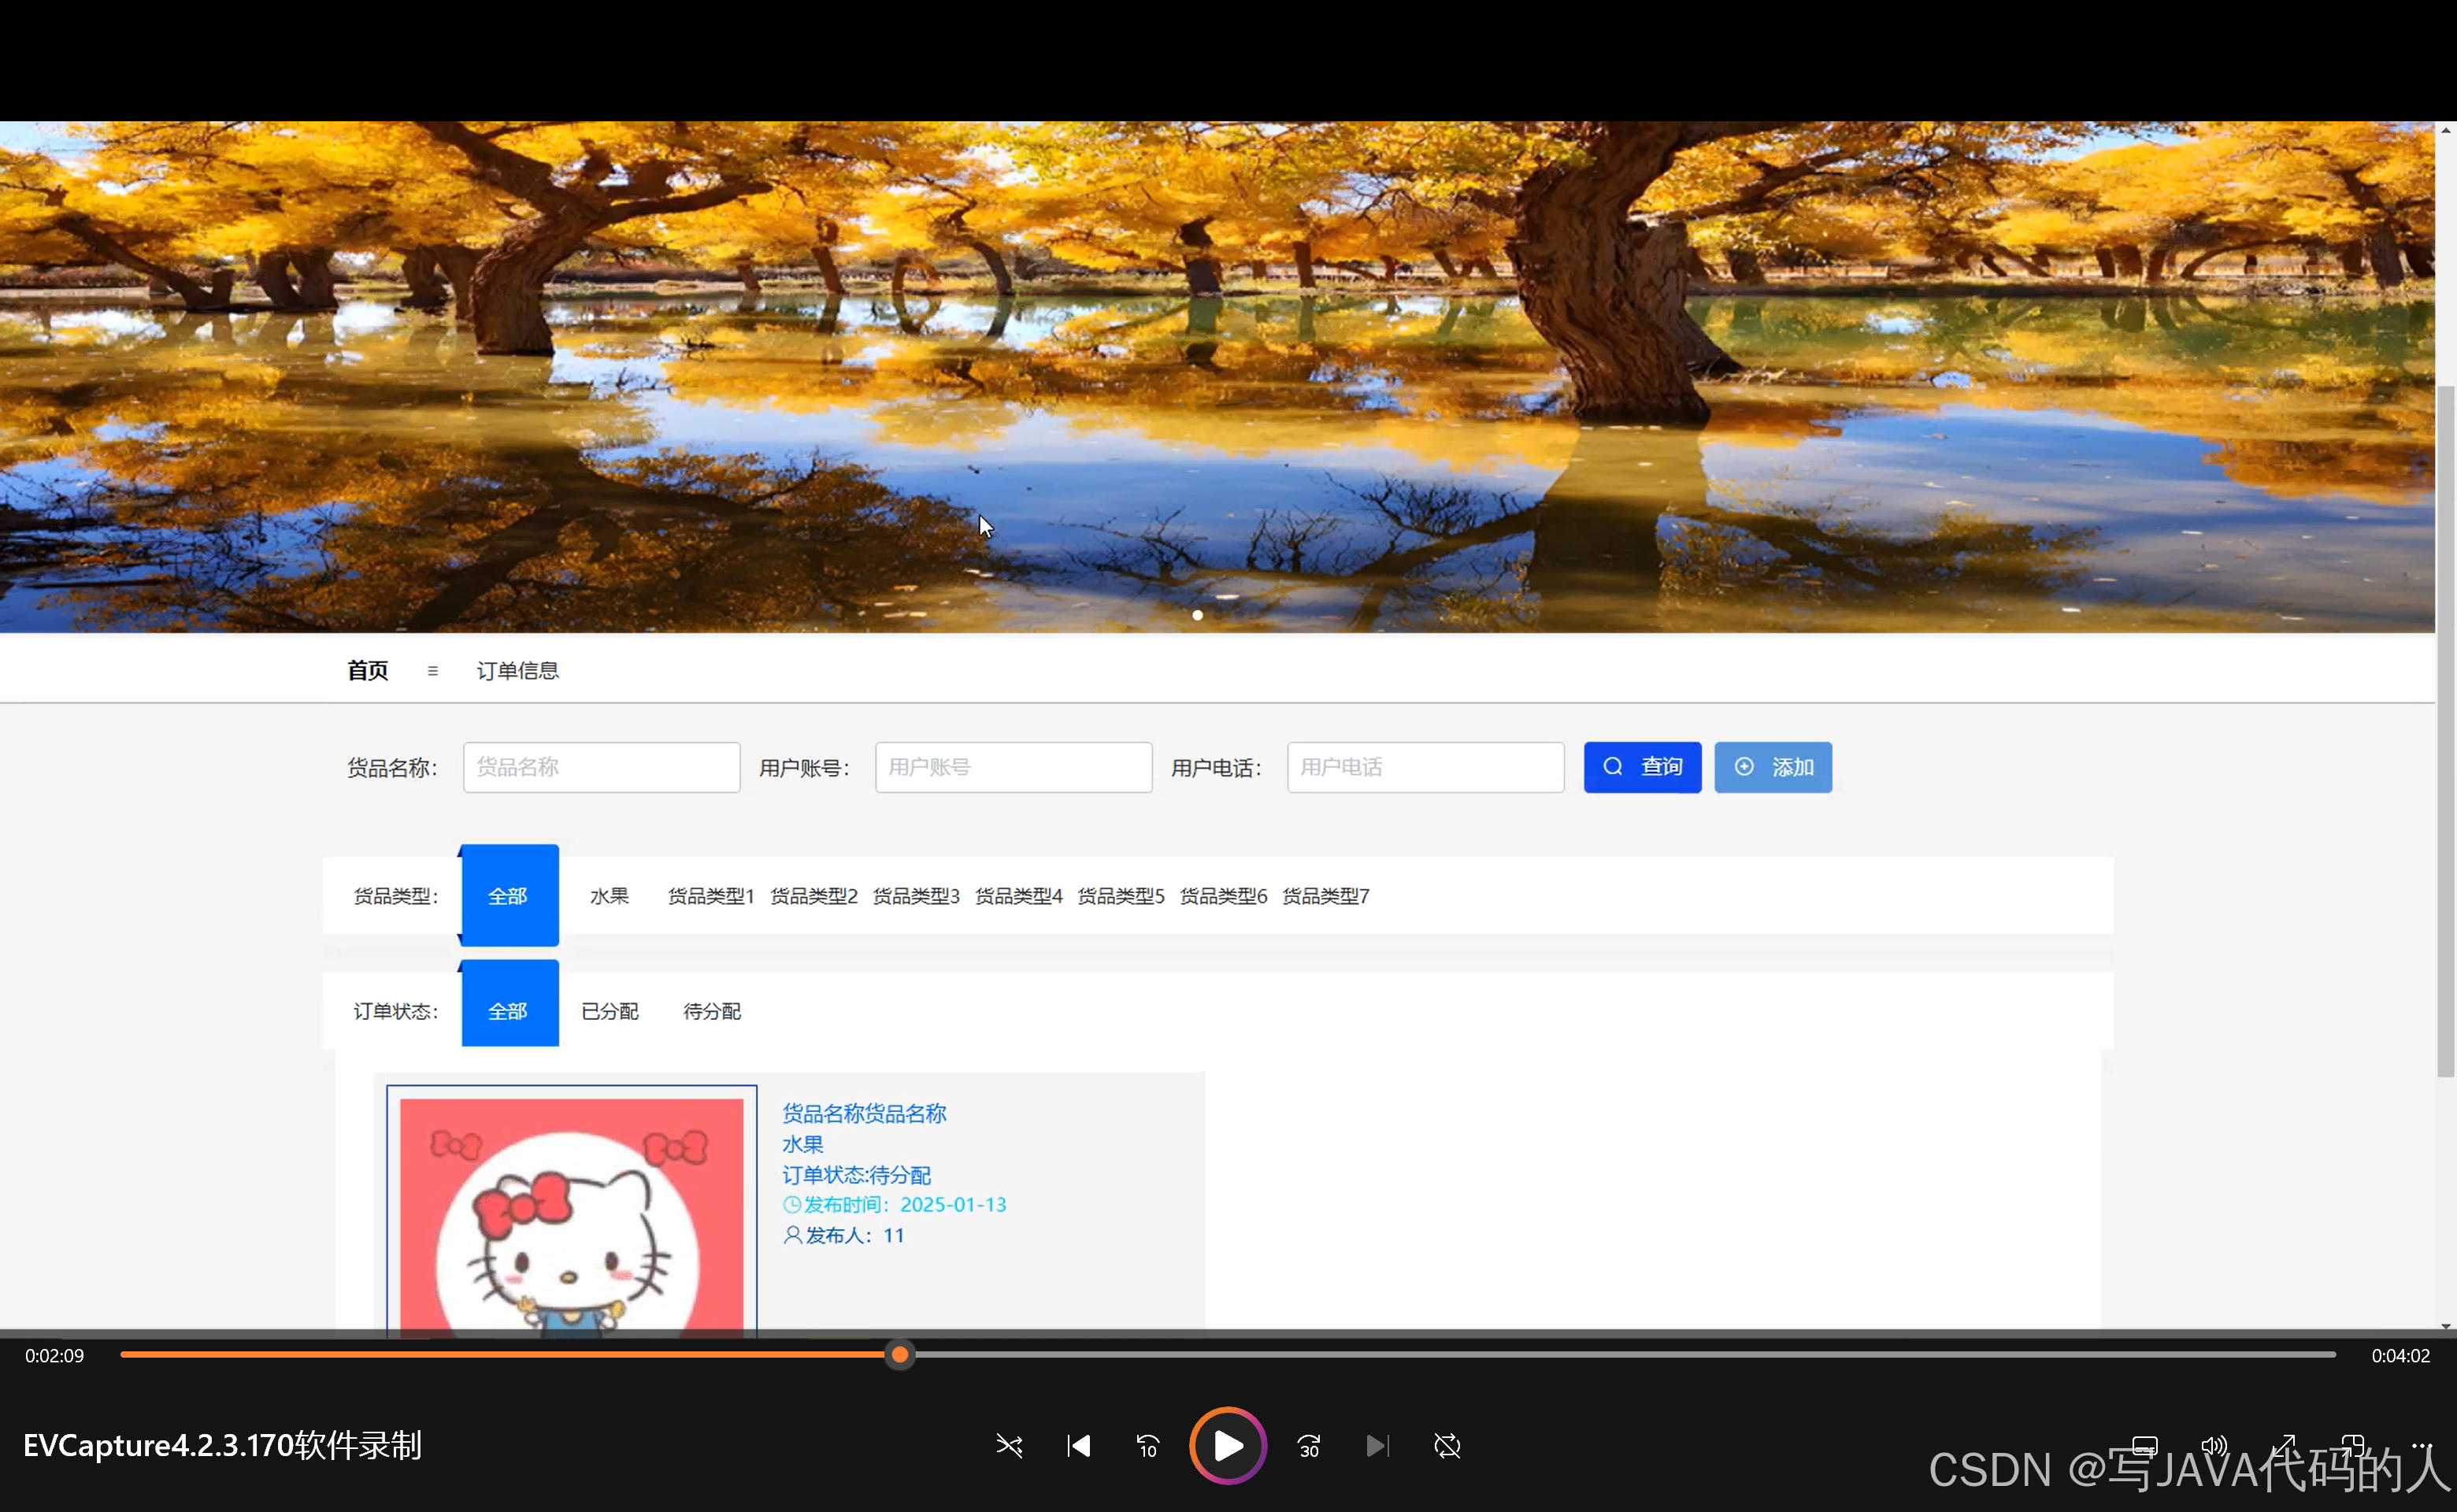This screenshot has height=1512, width=2457.
Task: Select 全部 under 订单状态
Action: click(x=509, y=1004)
